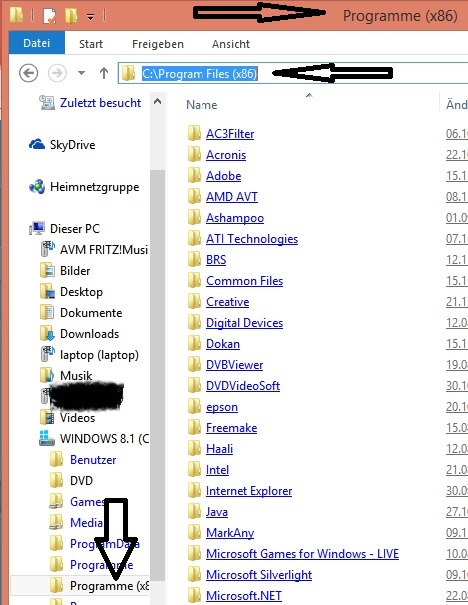Image resolution: width=468 pixels, height=605 pixels.
Task: Open the Datei ribbon tab
Action: pyautogui.click(x=37, y=43)
